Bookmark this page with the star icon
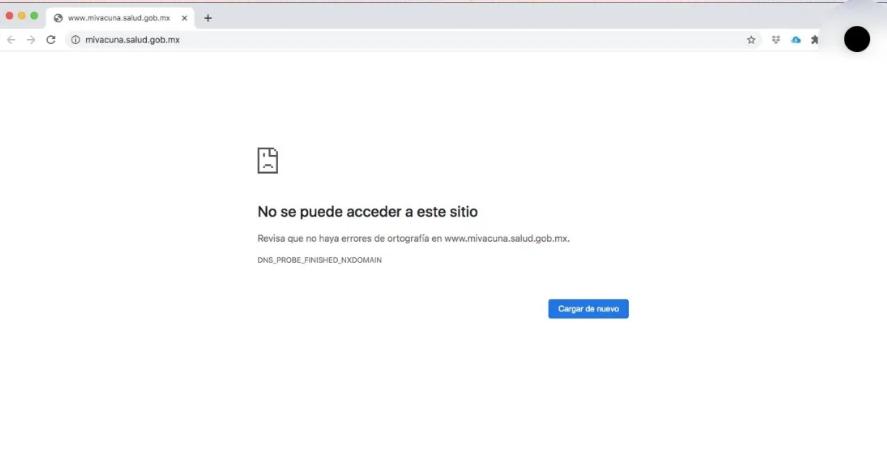The width and height of the screenshot is (887, 466). pyautogui.click(x=751, y=40)
